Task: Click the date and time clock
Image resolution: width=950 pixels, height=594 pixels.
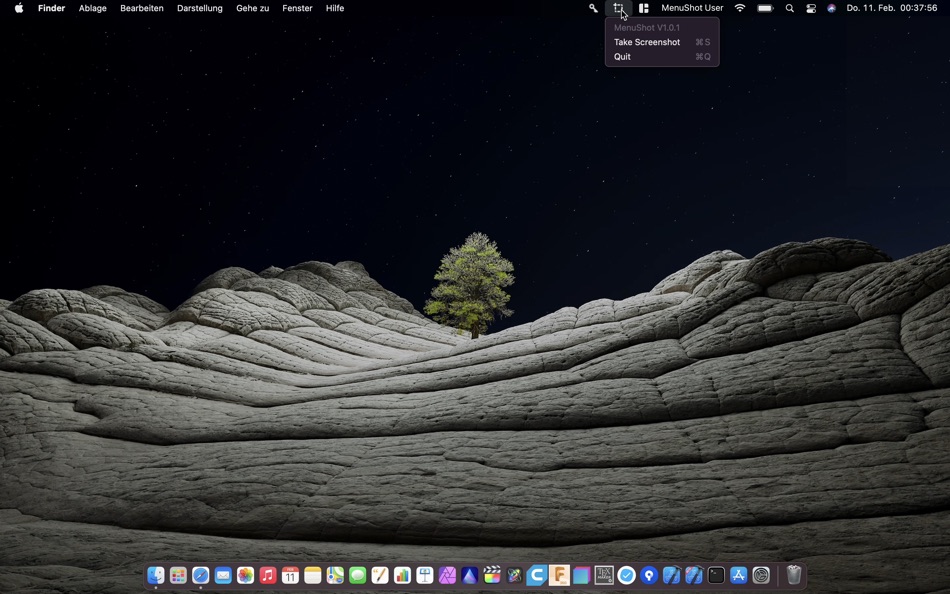Action: pos(891,8)
